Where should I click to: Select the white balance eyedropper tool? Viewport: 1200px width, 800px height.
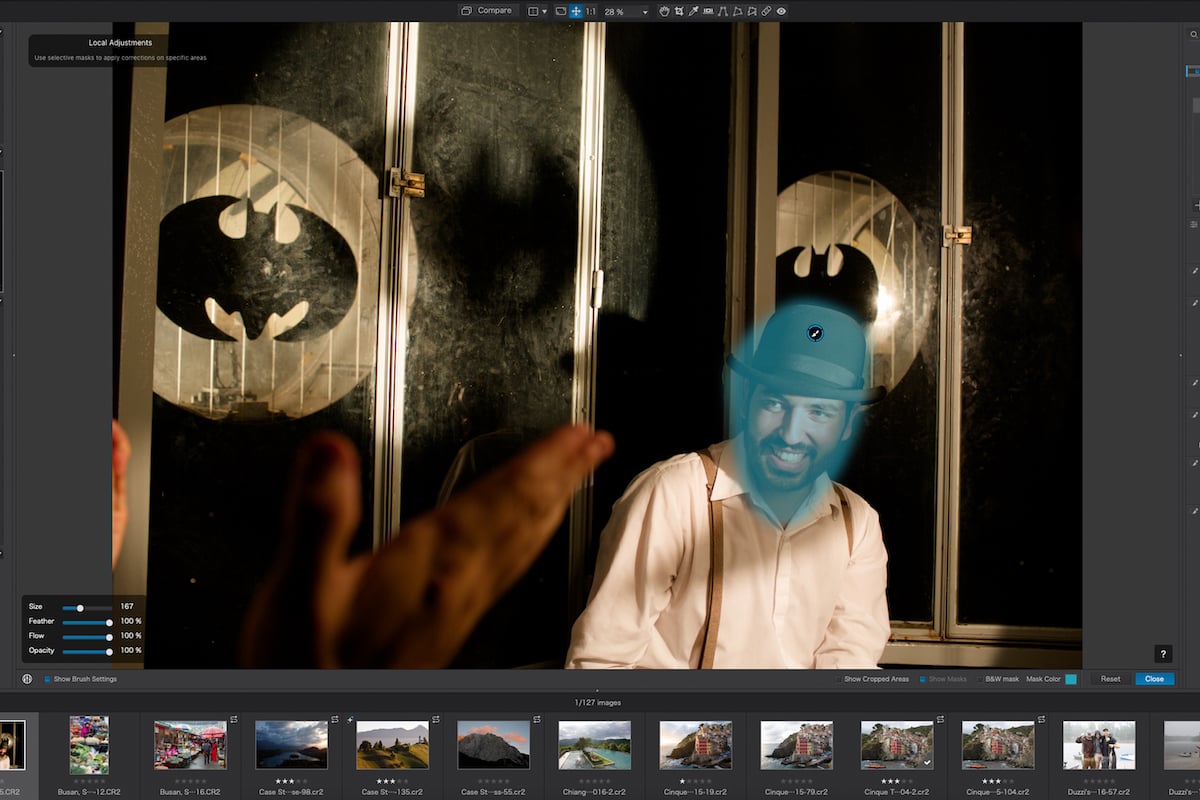(695, 11)
